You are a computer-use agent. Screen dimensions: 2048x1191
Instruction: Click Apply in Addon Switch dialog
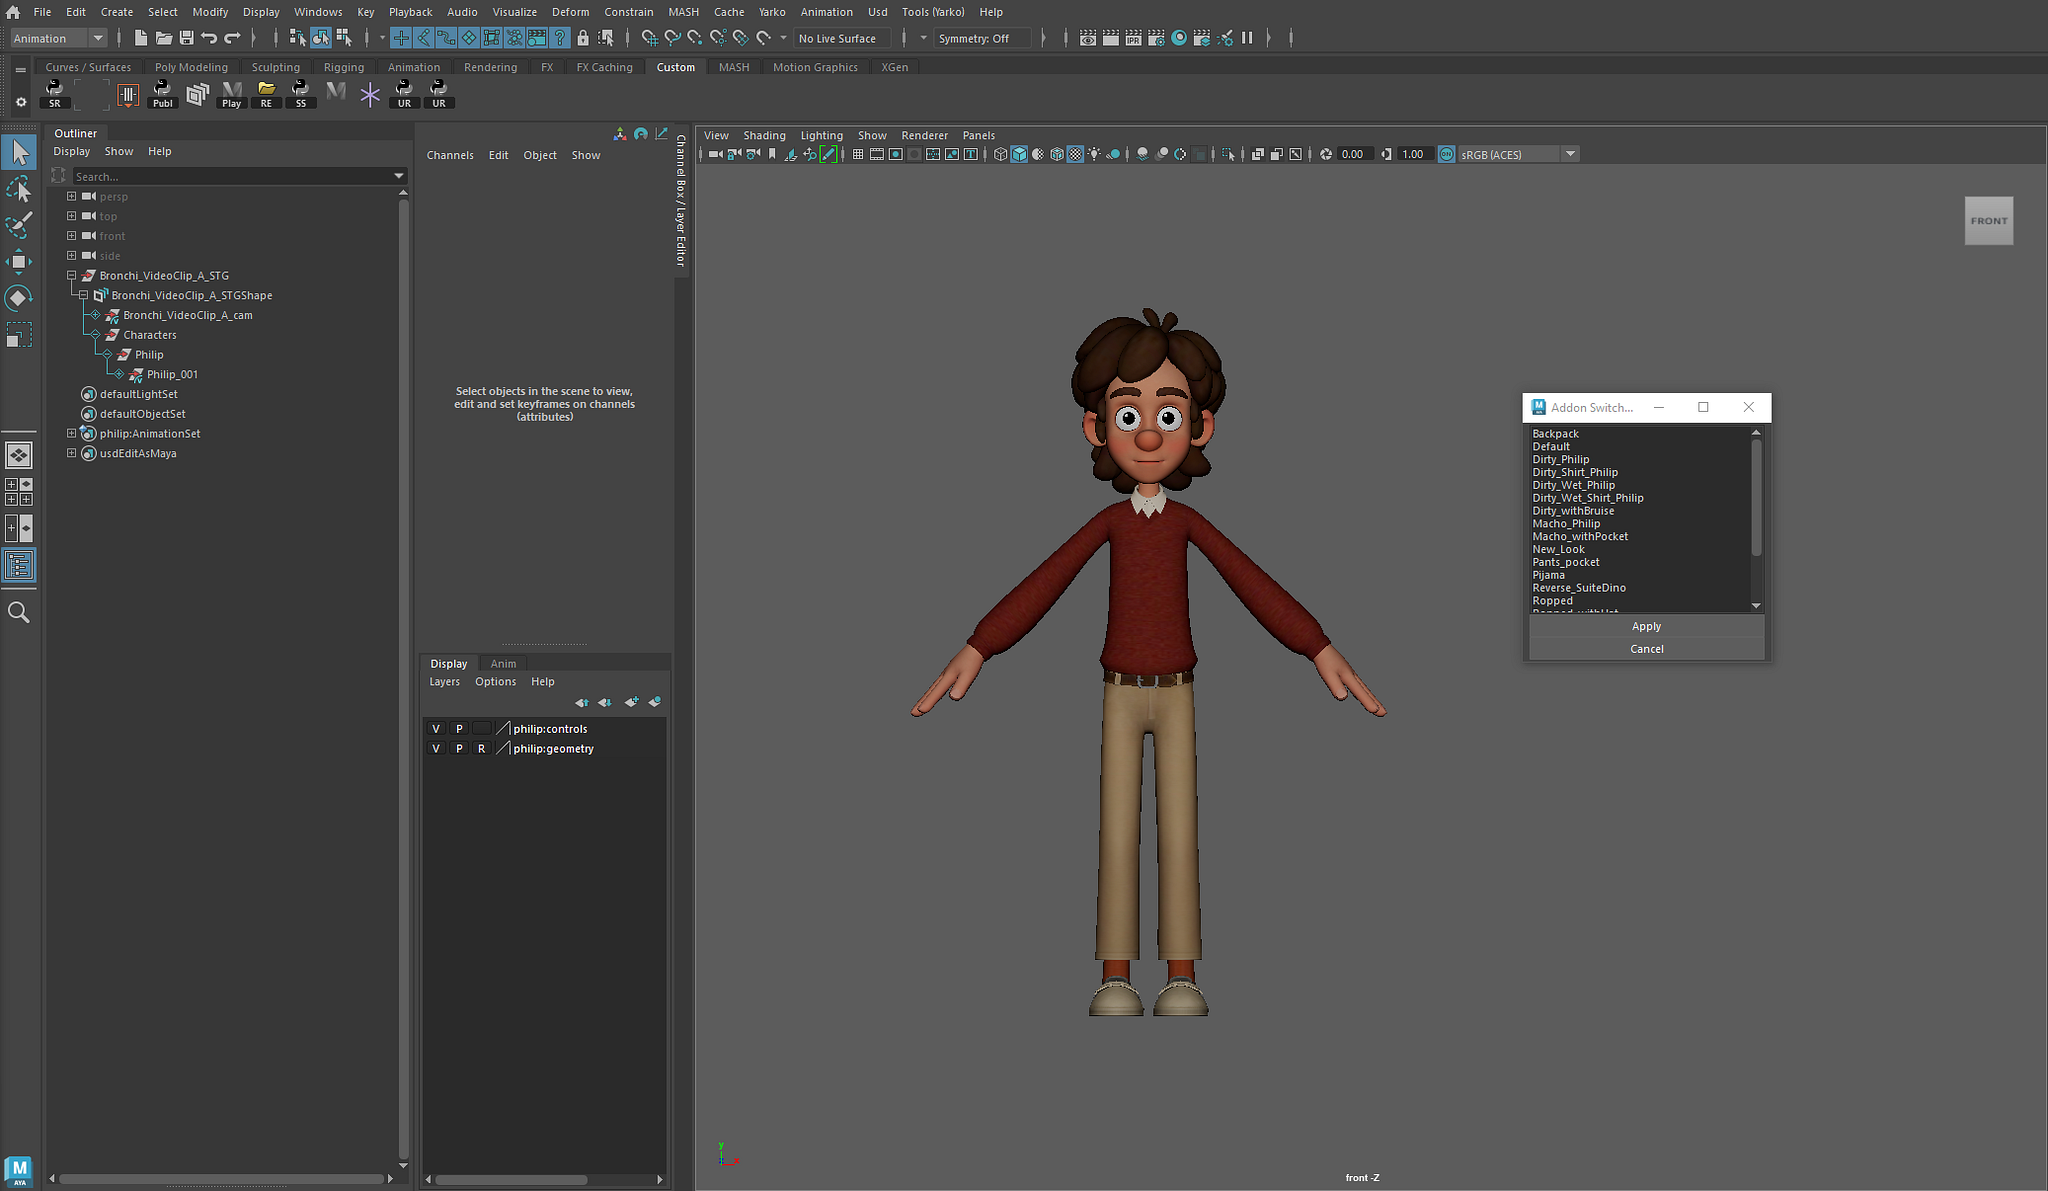pyautogui.click(x=1646, y=626)
